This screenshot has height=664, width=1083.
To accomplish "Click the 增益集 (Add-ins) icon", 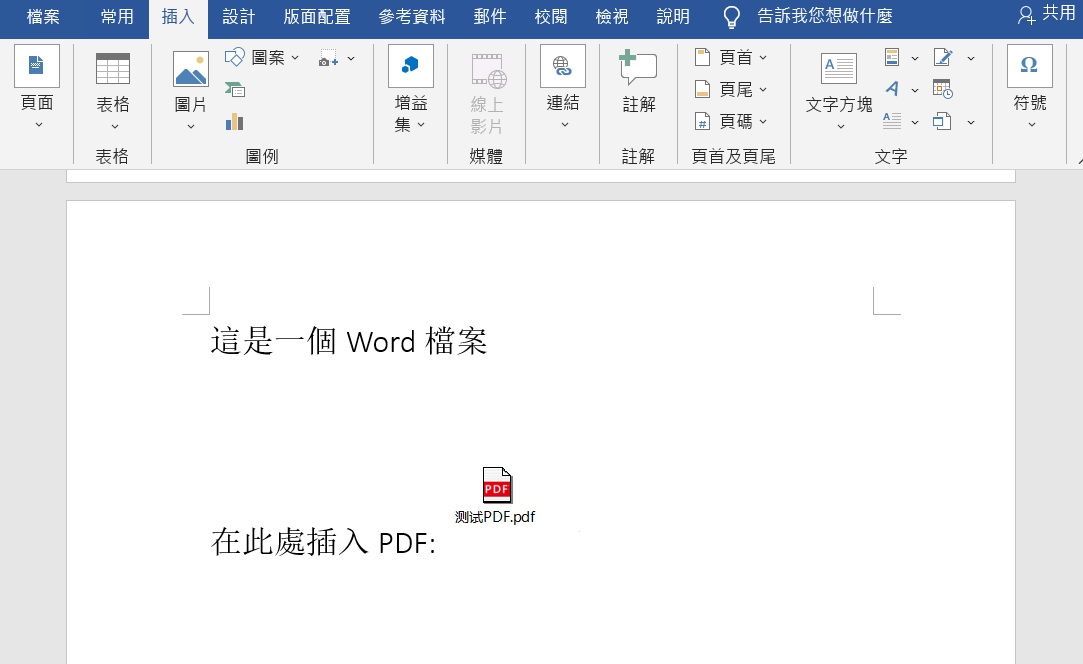I will [x=411, y=66].
